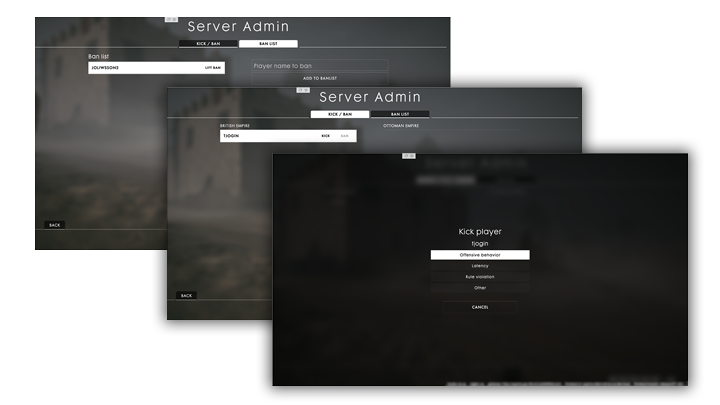Switch to the dark BAN LIST tab

(400, 114)
